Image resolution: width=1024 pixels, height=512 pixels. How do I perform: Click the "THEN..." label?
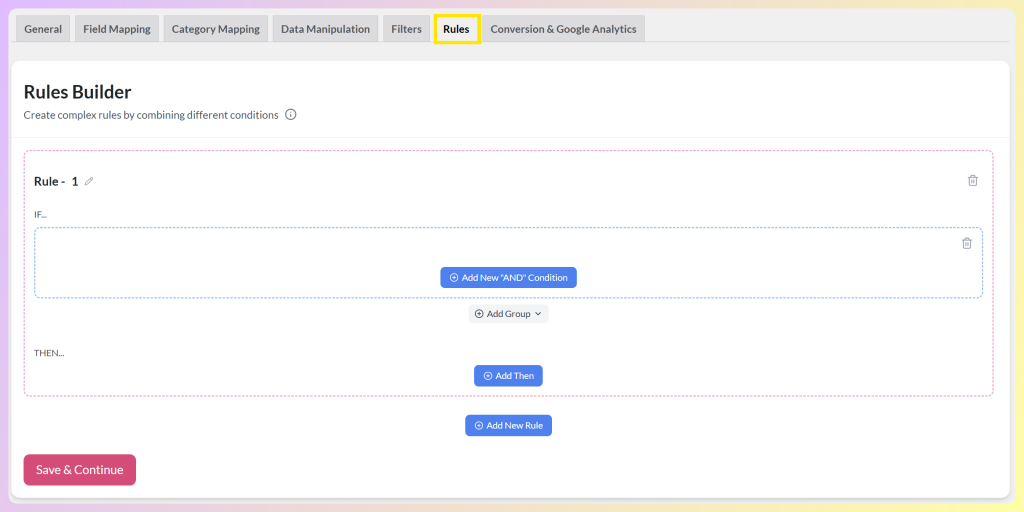tap(49, 353)
